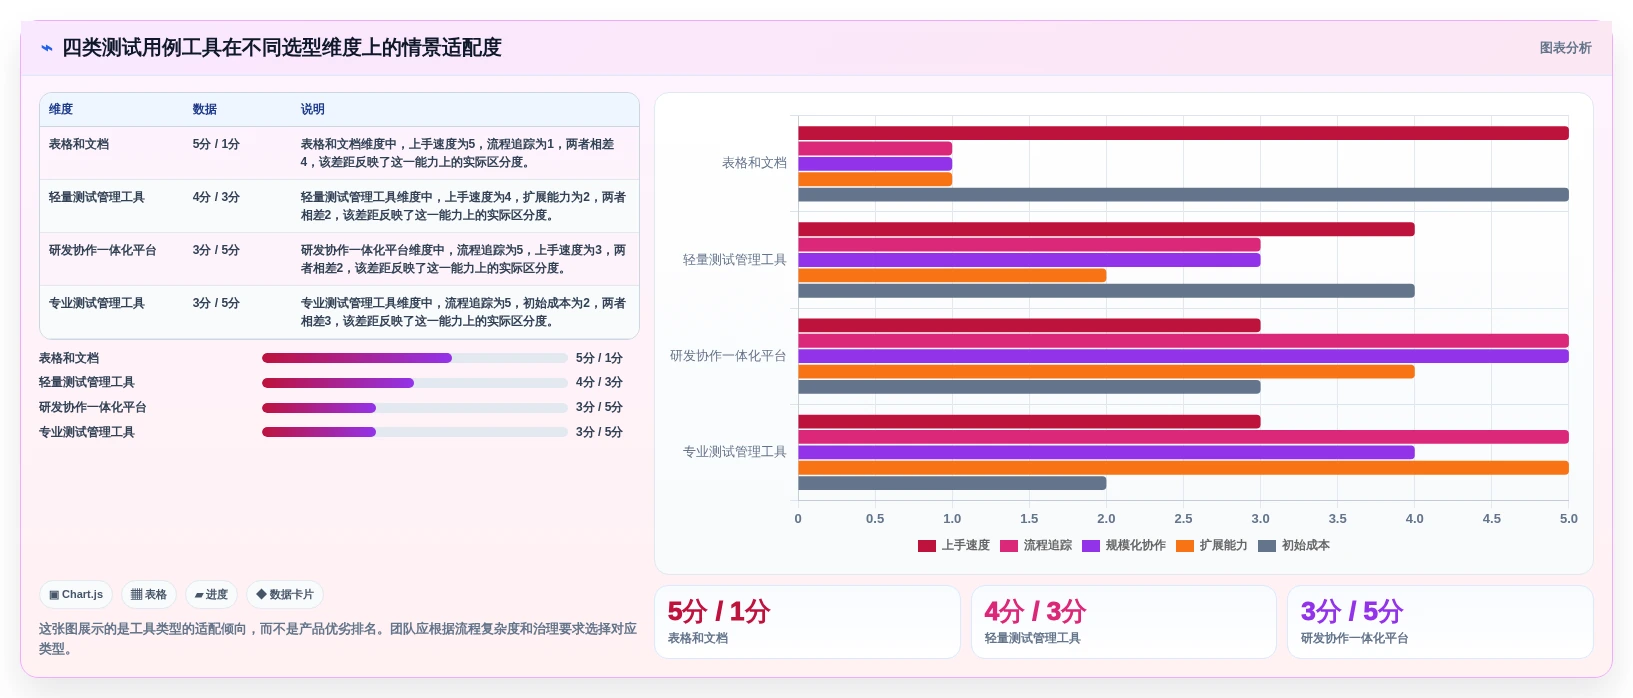Click the Chart.js tag chip

[76, 594]
